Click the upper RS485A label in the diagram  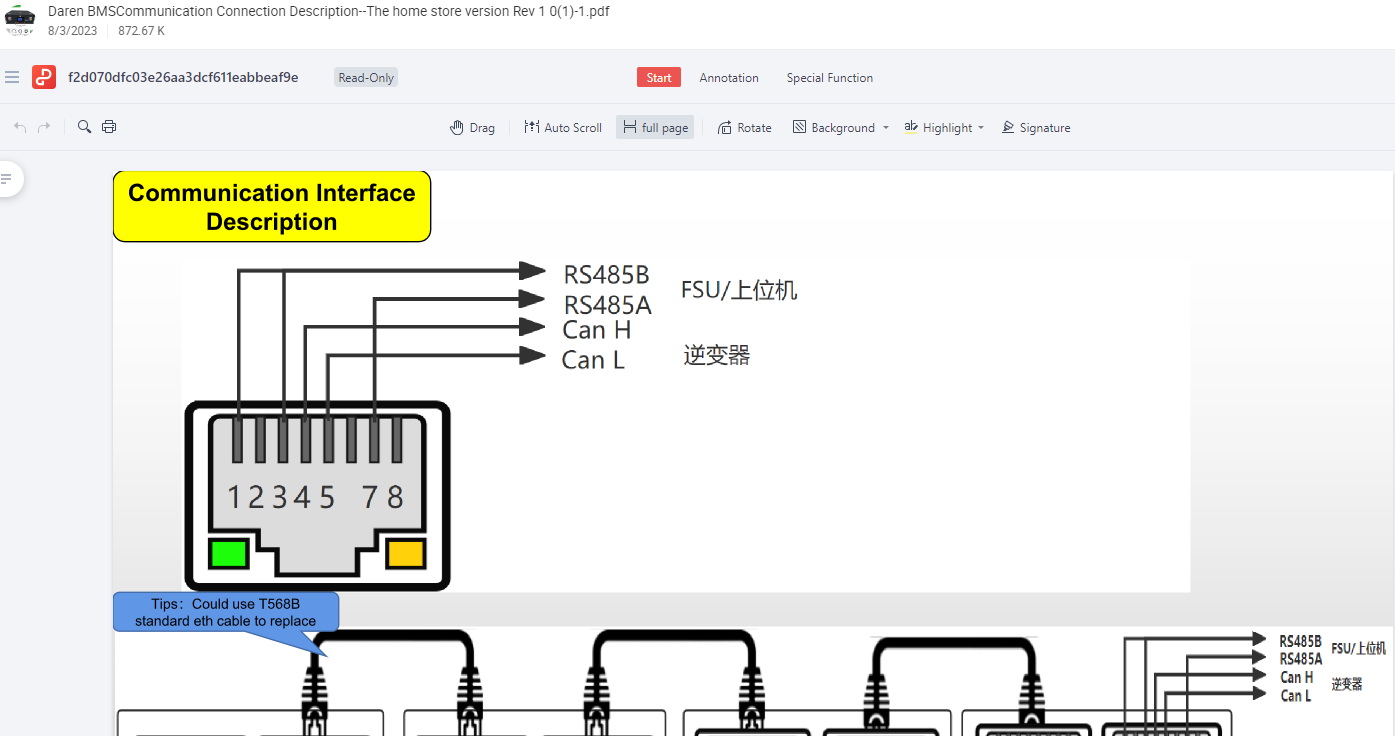(x=608, y=304)
